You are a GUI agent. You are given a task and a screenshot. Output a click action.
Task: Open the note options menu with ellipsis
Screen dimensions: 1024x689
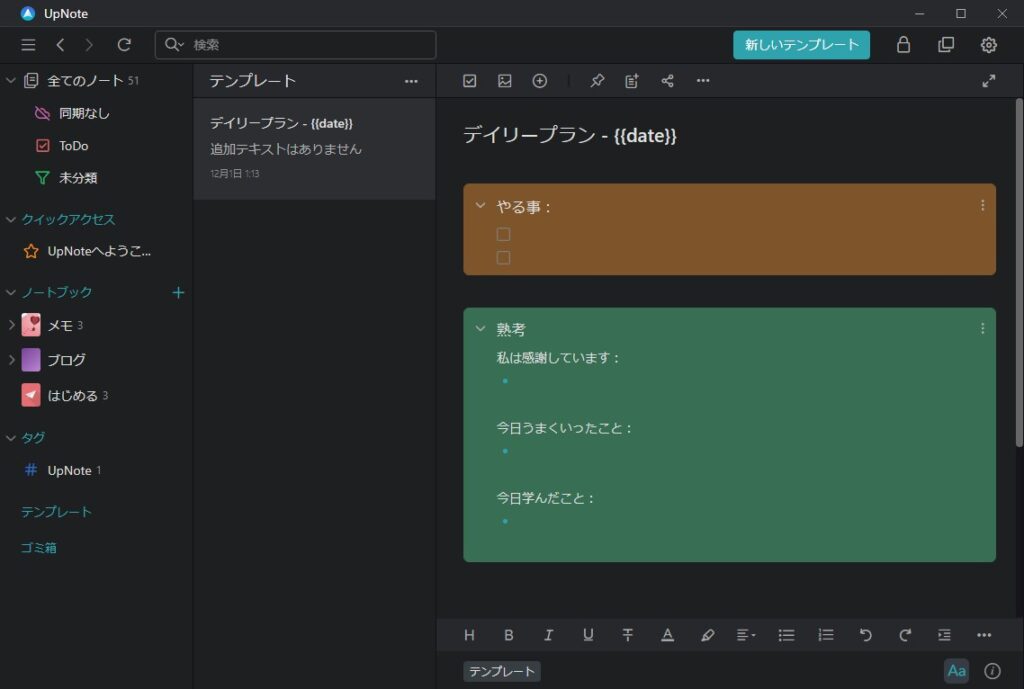[x=703, y=80]
